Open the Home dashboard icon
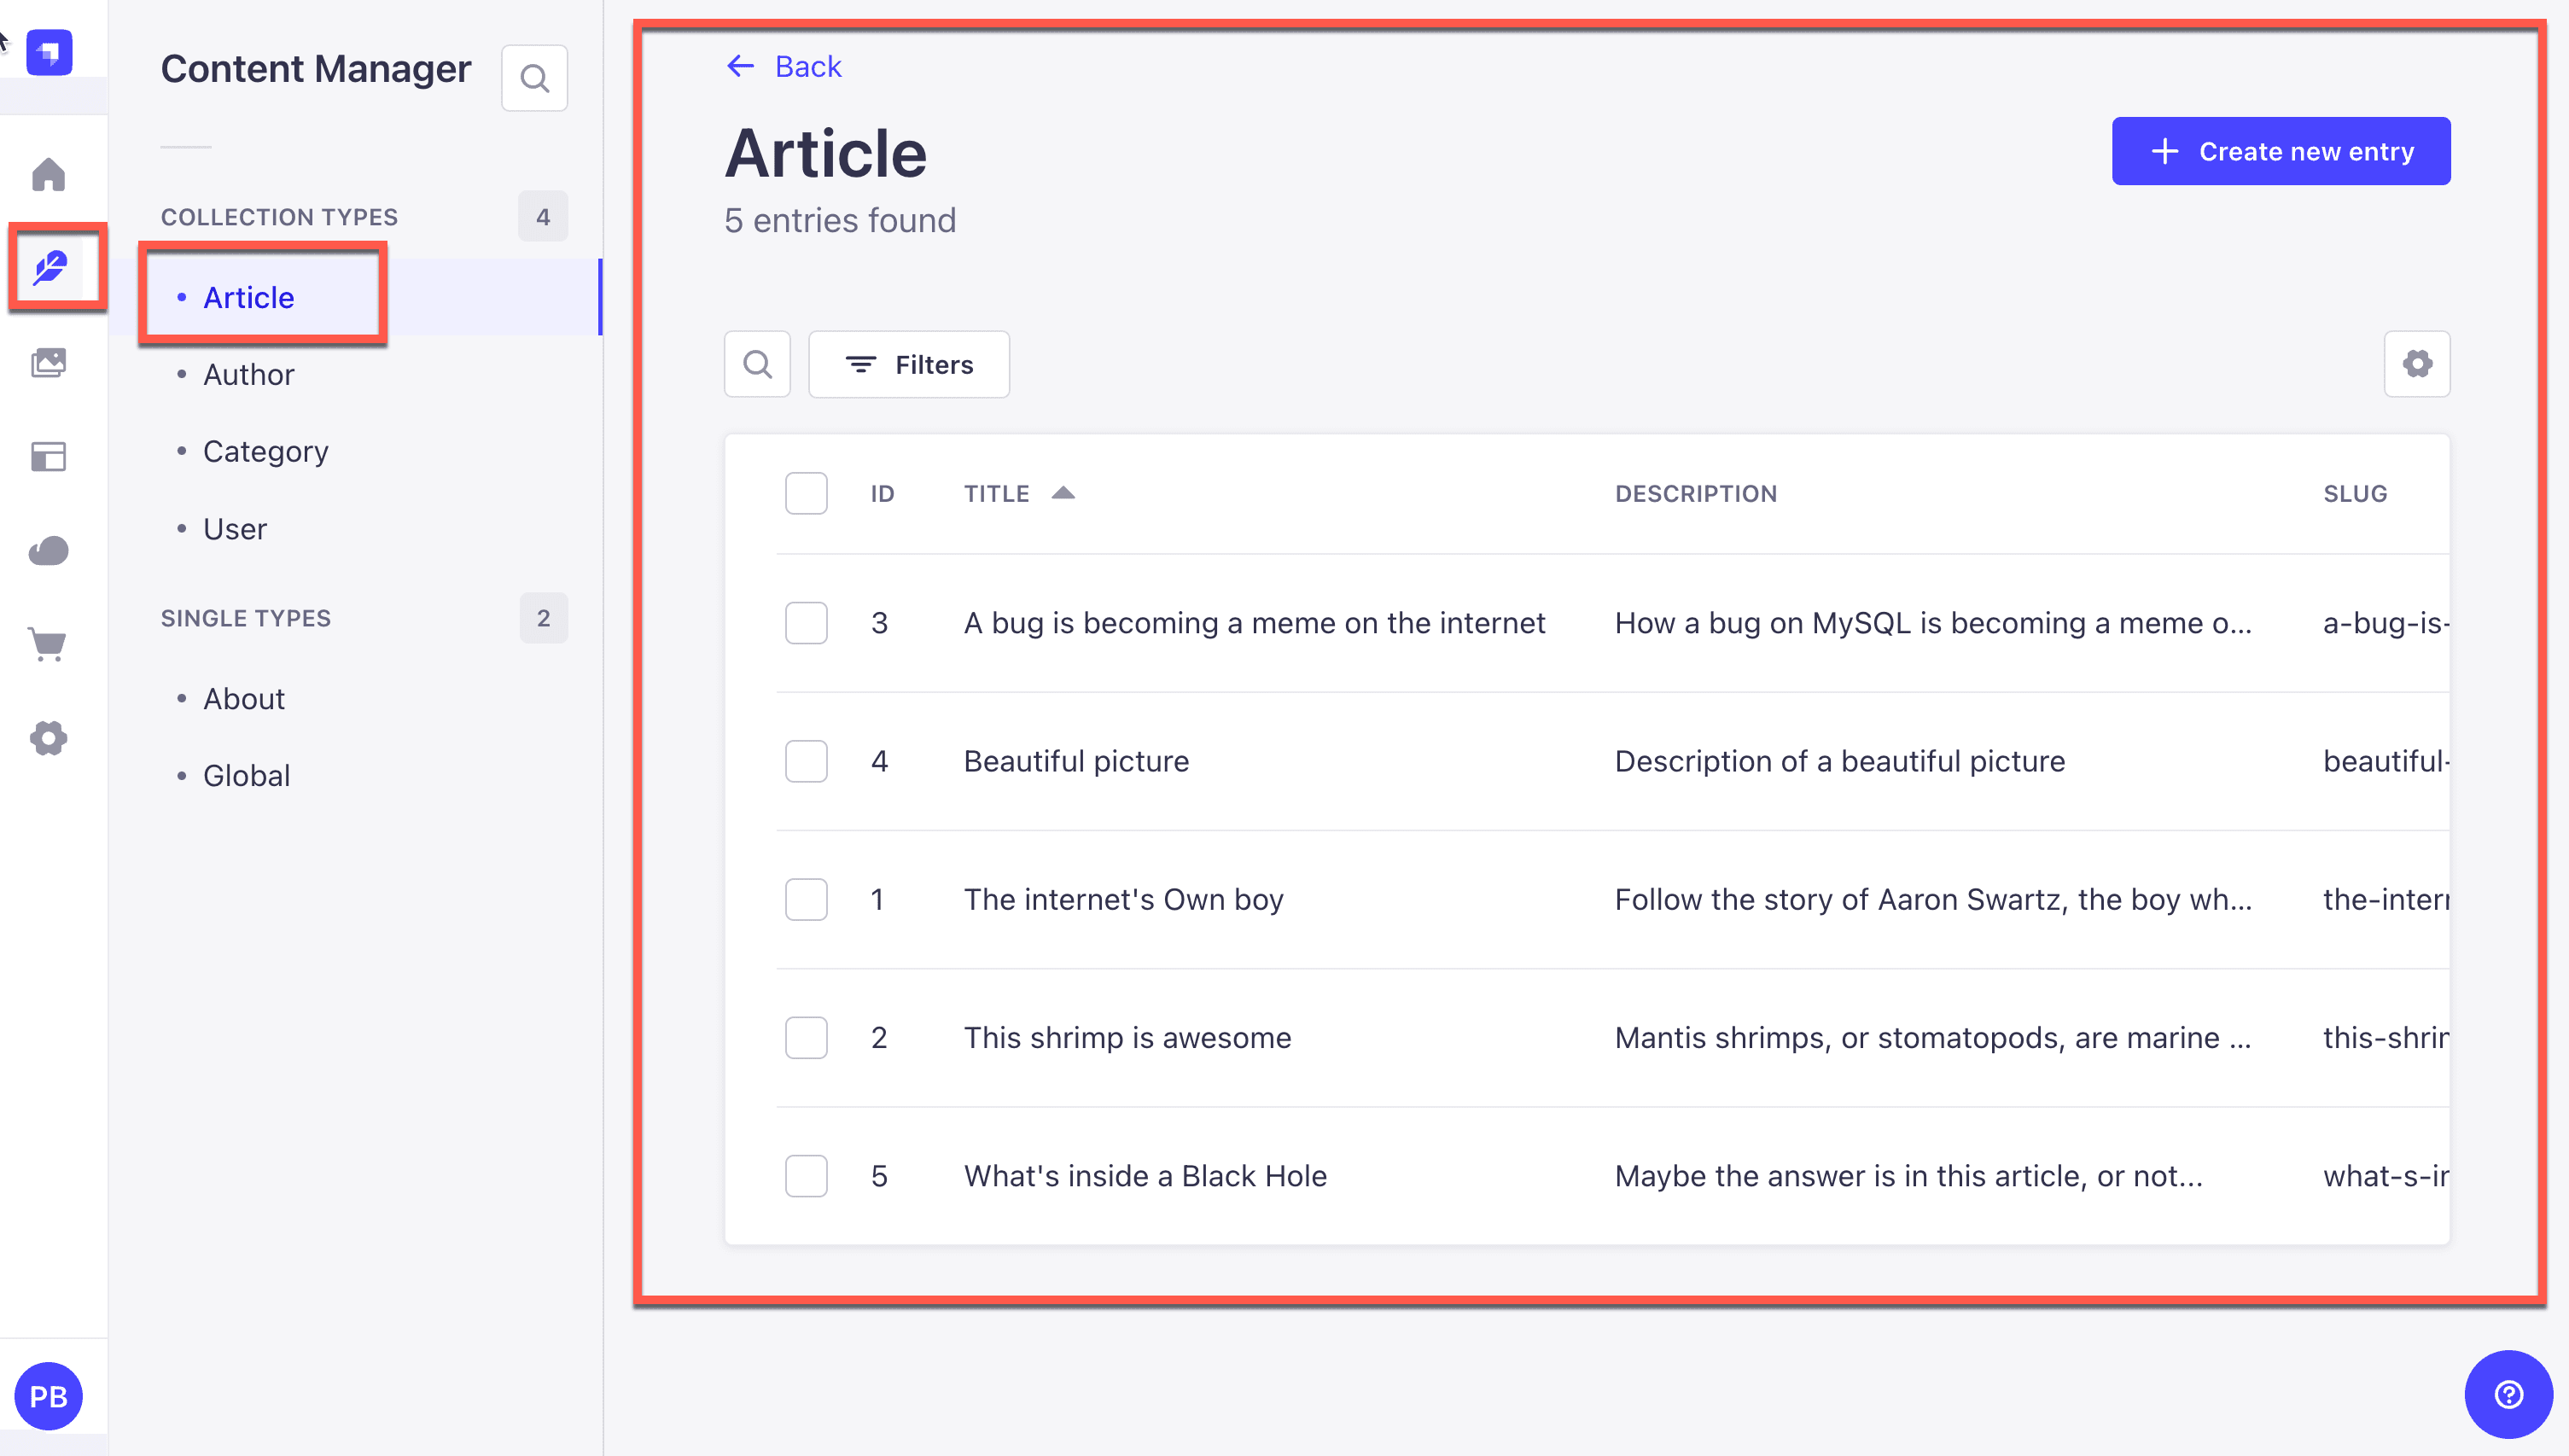2569x1456 pixels. point(49,174)
